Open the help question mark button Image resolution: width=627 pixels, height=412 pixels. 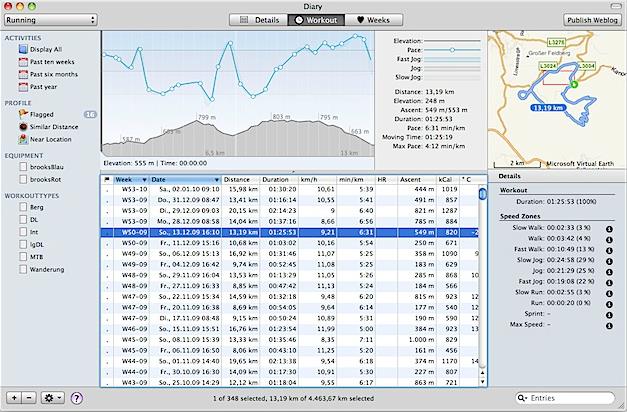76,398
